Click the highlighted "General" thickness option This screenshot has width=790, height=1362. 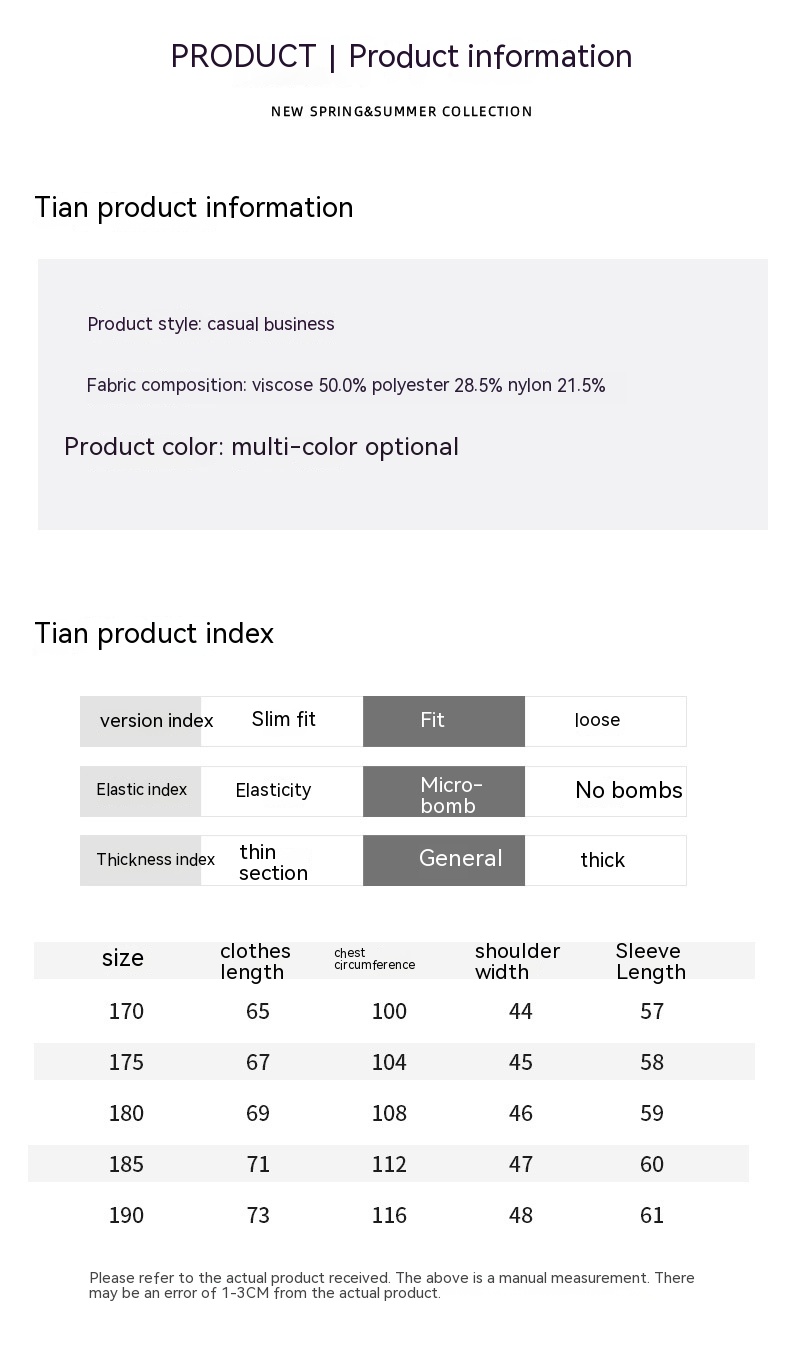[x=459, y=859]
